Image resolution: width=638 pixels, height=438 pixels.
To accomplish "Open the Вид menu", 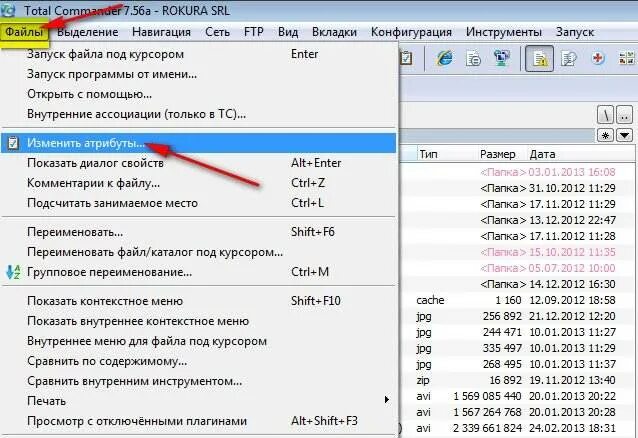I will [x=288, y=32].
